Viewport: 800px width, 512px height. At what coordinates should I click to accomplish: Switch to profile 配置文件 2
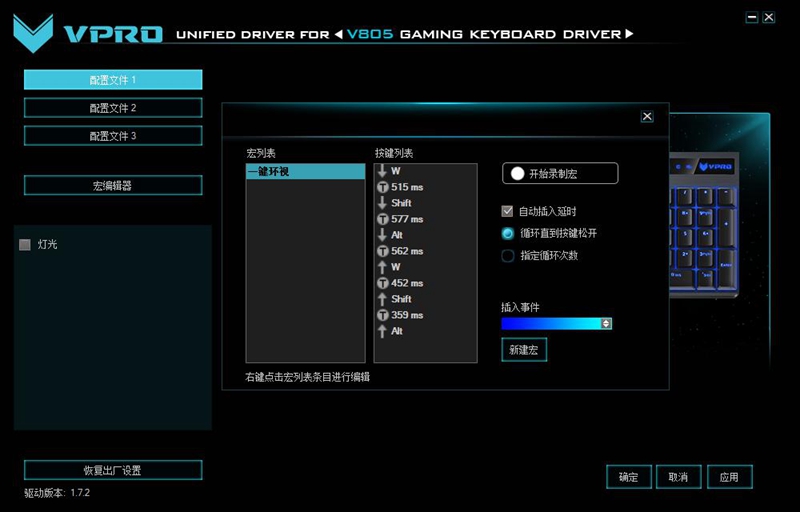click(x=113, y=108)
